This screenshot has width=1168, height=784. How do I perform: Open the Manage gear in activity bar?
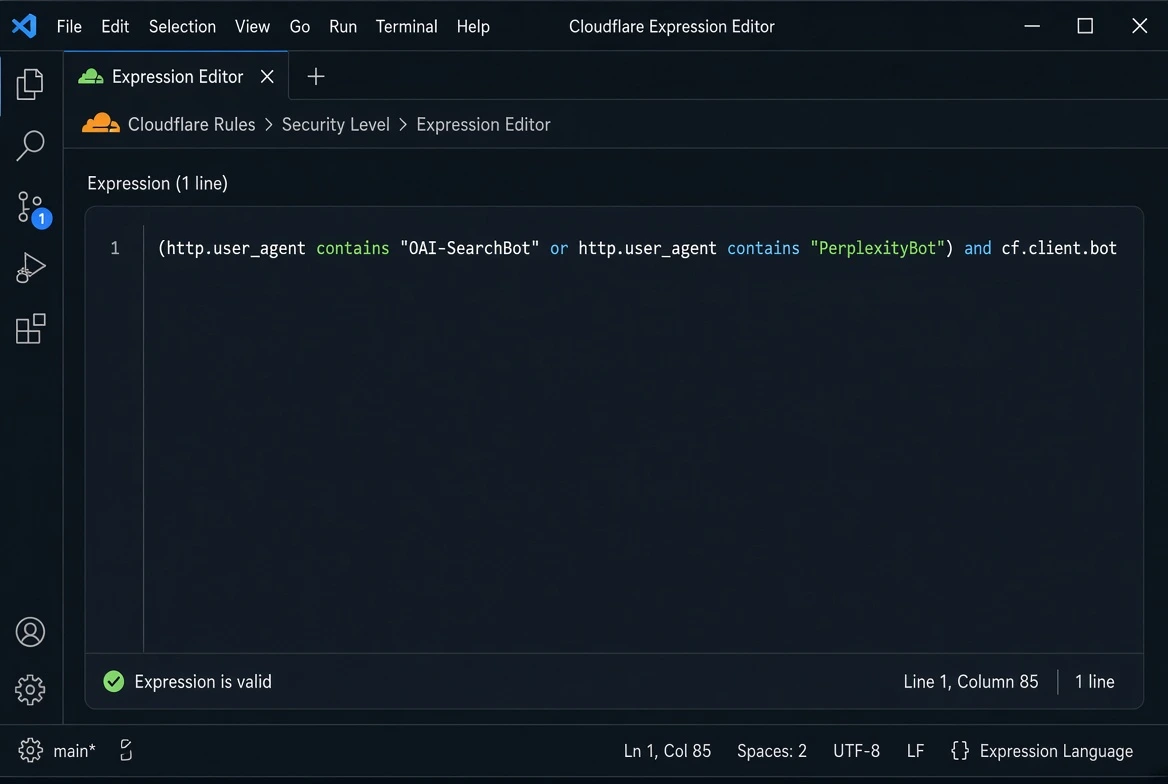pyautogui.click(x=30, y=690)
